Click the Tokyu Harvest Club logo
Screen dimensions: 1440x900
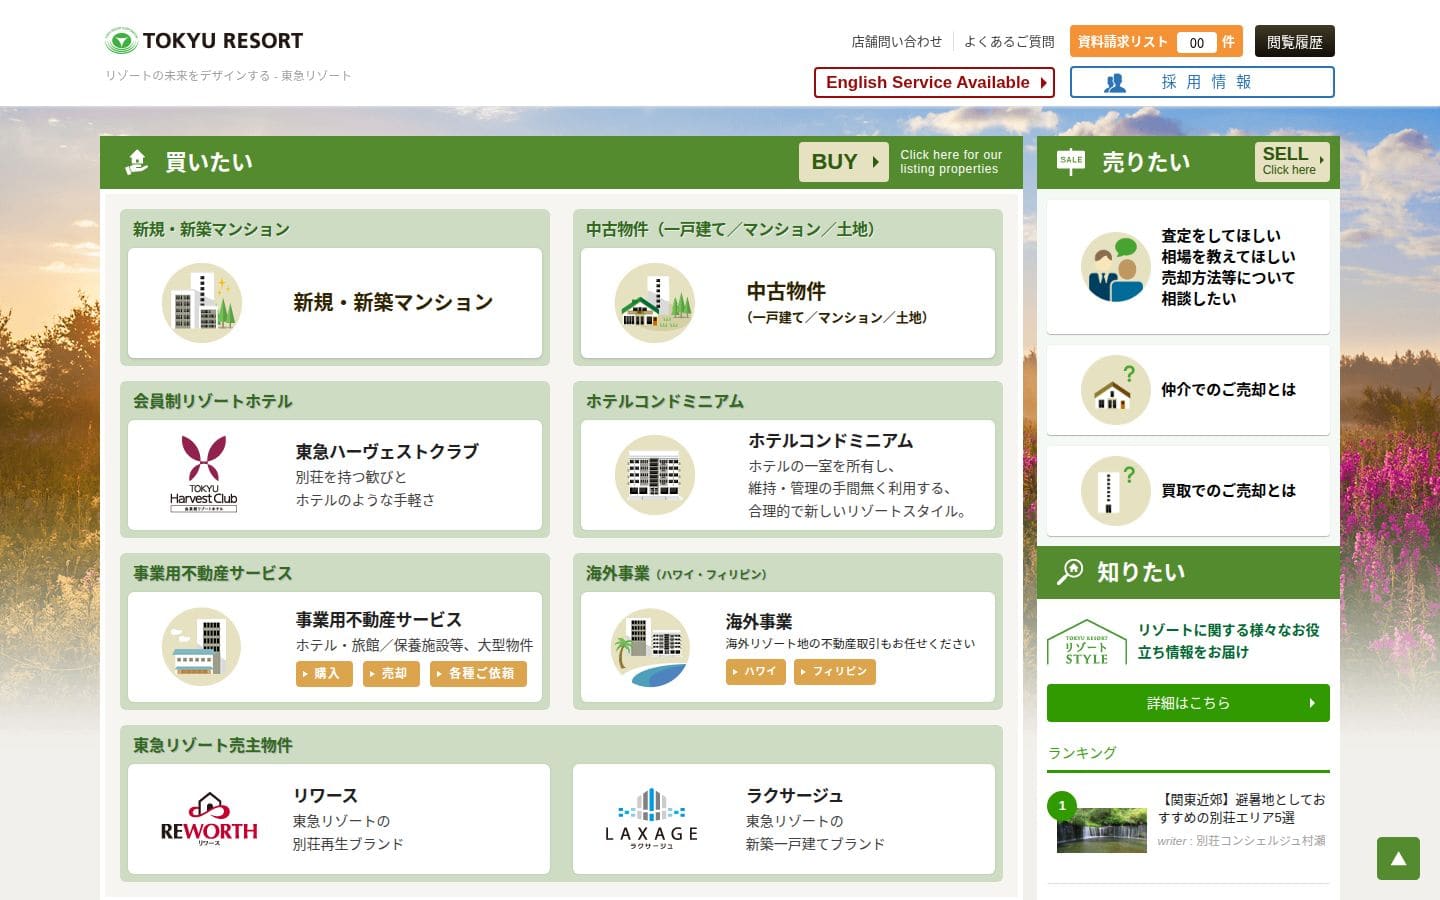[203, 474]
